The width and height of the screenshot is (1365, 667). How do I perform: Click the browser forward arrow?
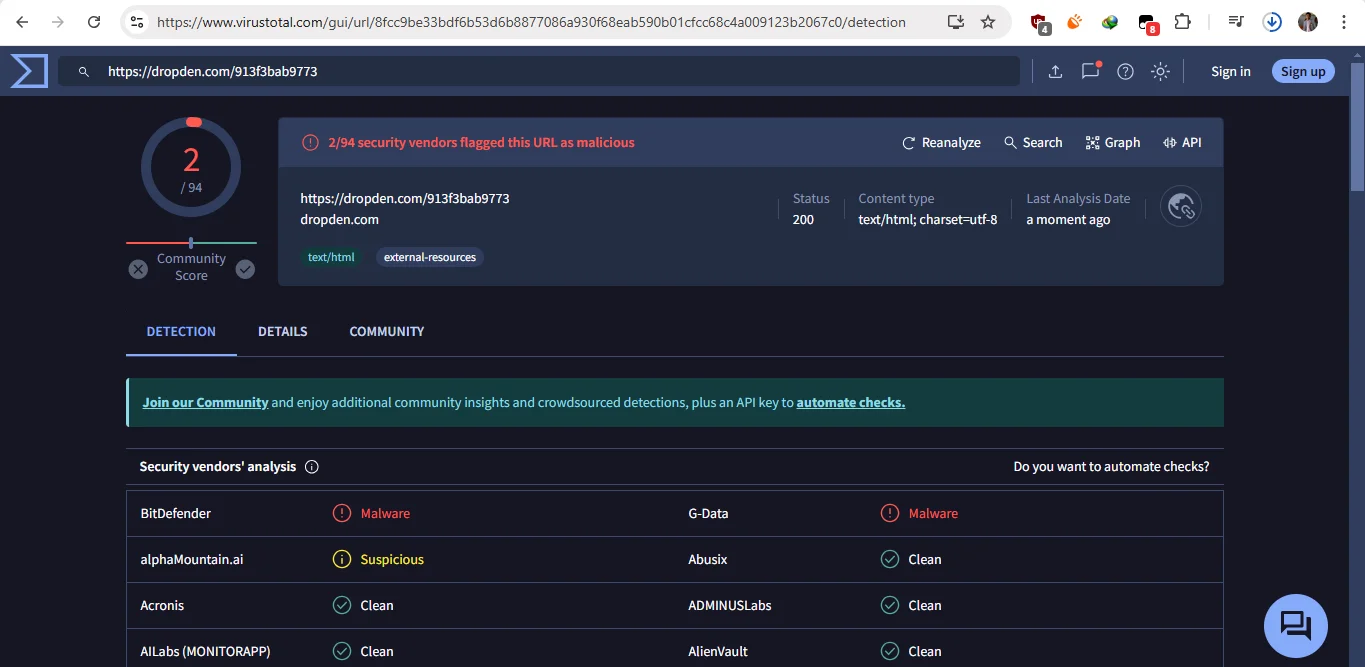pyautogui.click(x=58, y=22)
